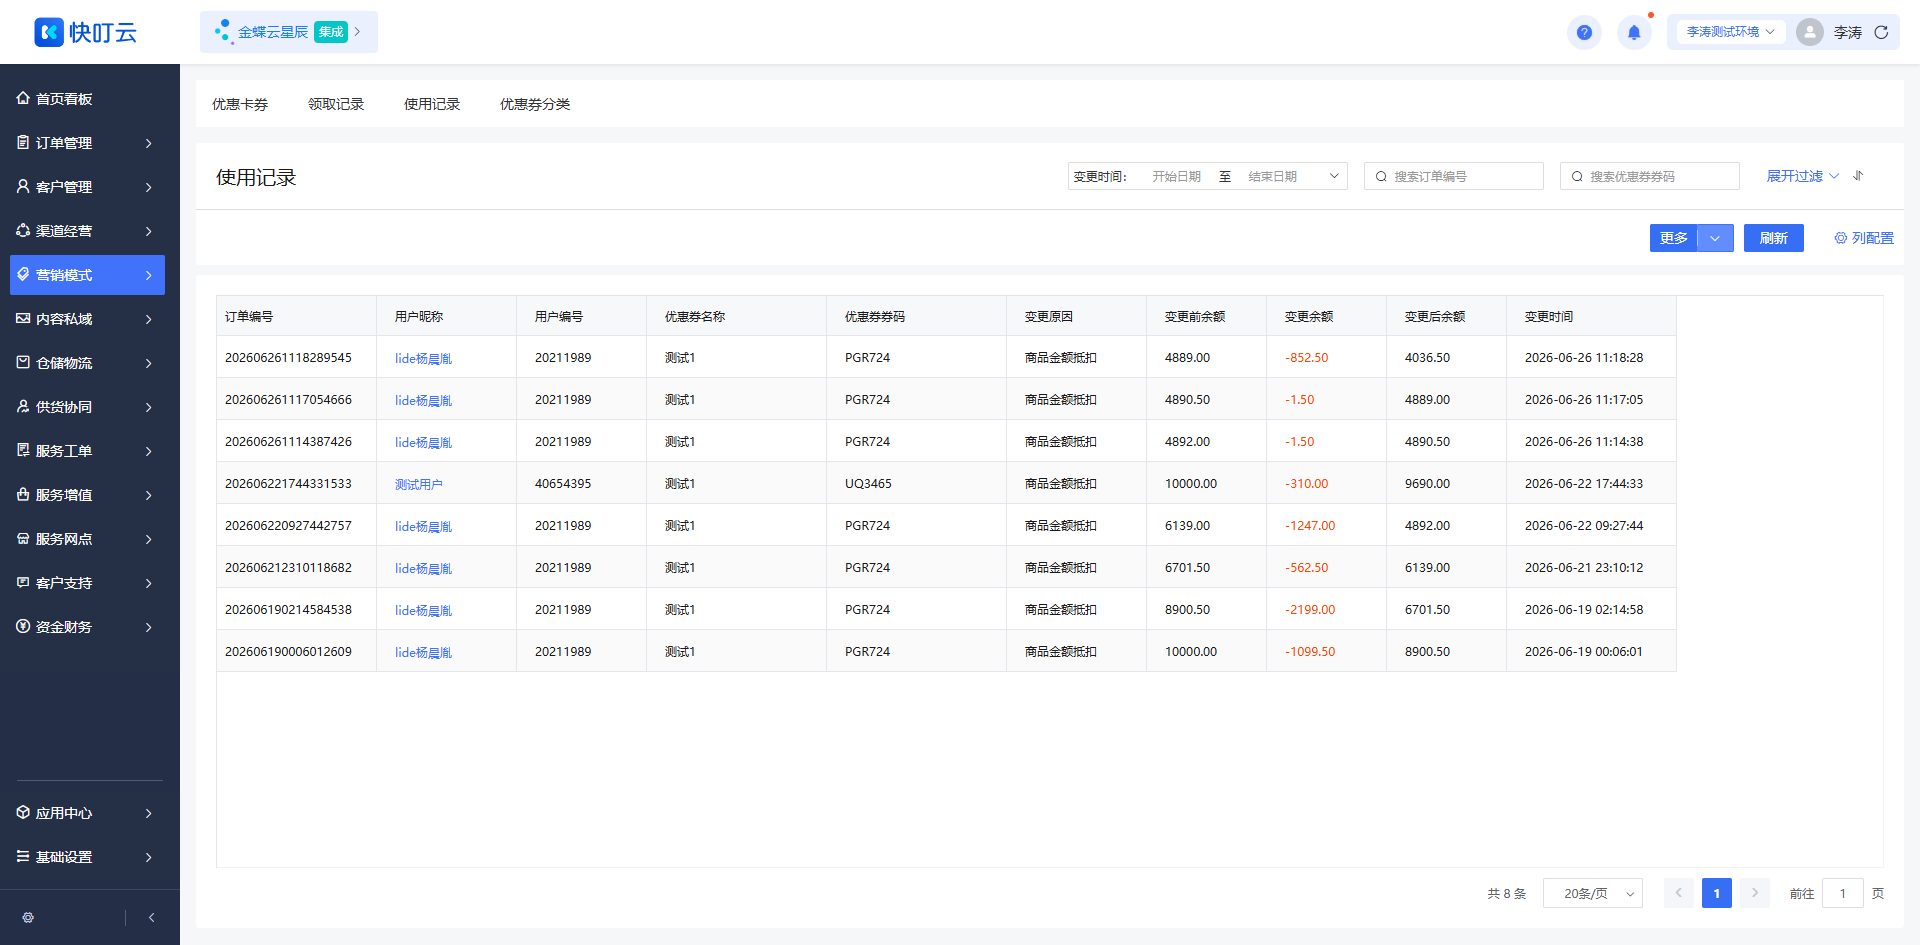Screen dimensions: 1920x945
Task: Open the 更多 button dropdown arrow
Action: [x=1715, y=238]
